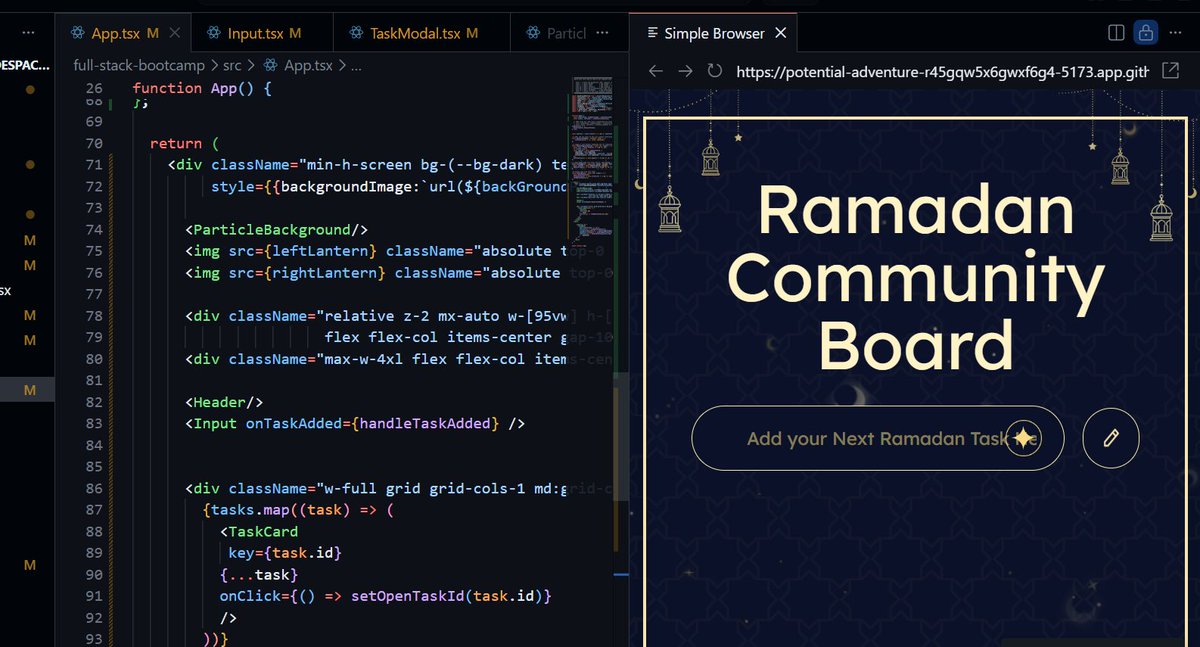
Task: Click tasks.map code on line 87
Action: pyautogui.click(x=246, y=510)
